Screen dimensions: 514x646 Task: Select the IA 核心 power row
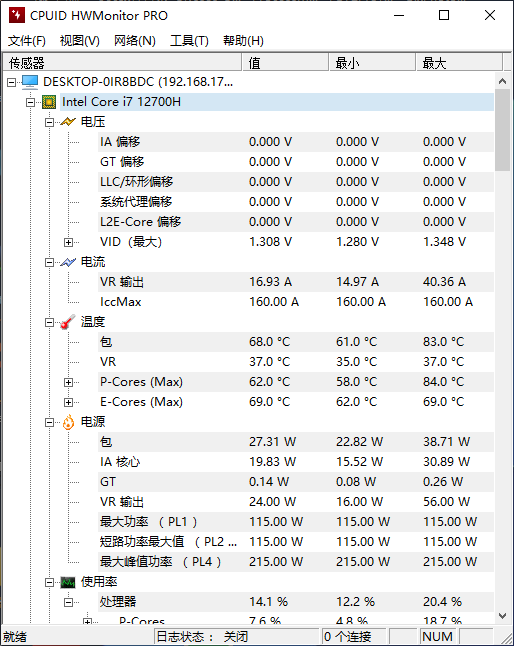pyautogui.click(x=296, y=462)
